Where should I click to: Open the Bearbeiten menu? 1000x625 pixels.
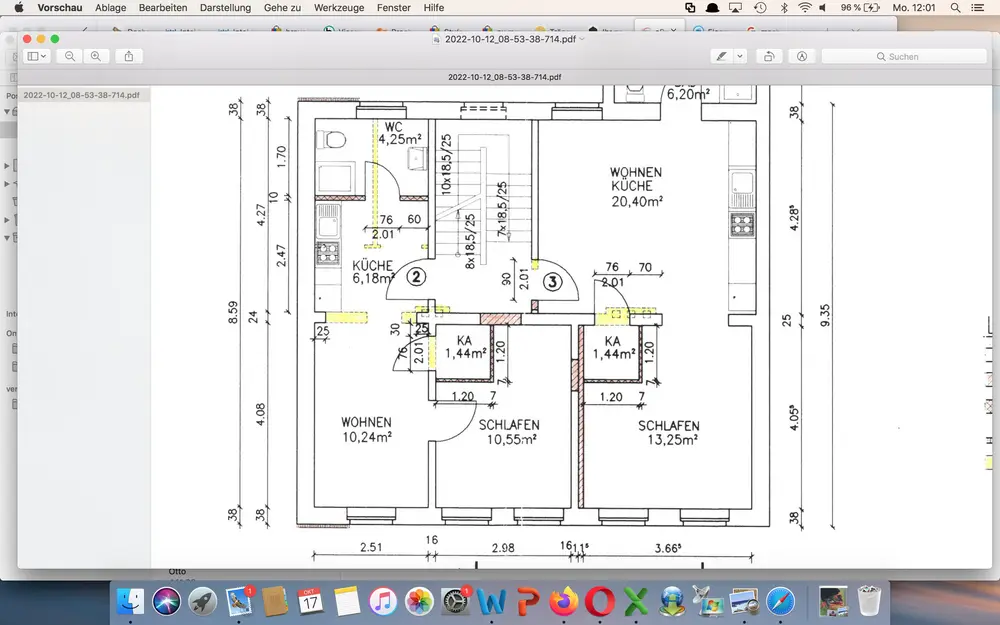click(163, 8)
